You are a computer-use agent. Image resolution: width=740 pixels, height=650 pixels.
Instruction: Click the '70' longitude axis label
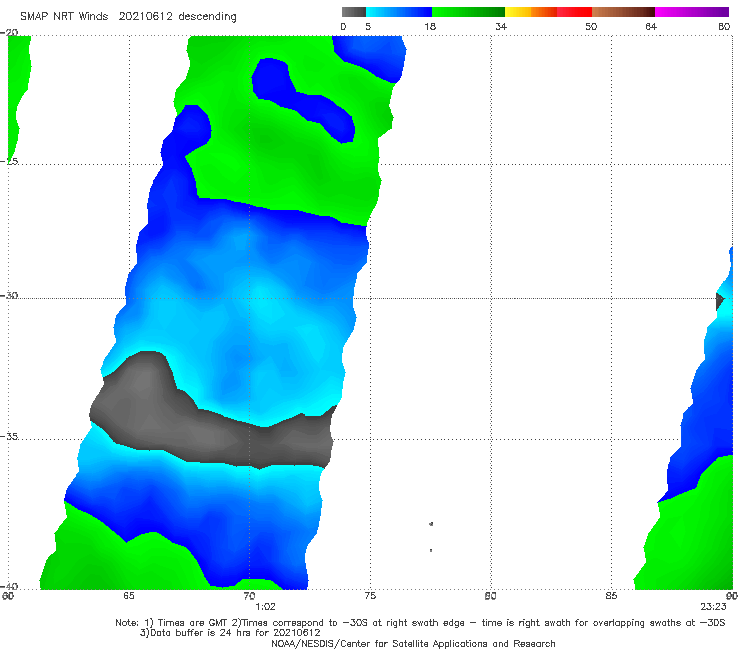pyautogui.click(x=249, y=596)
